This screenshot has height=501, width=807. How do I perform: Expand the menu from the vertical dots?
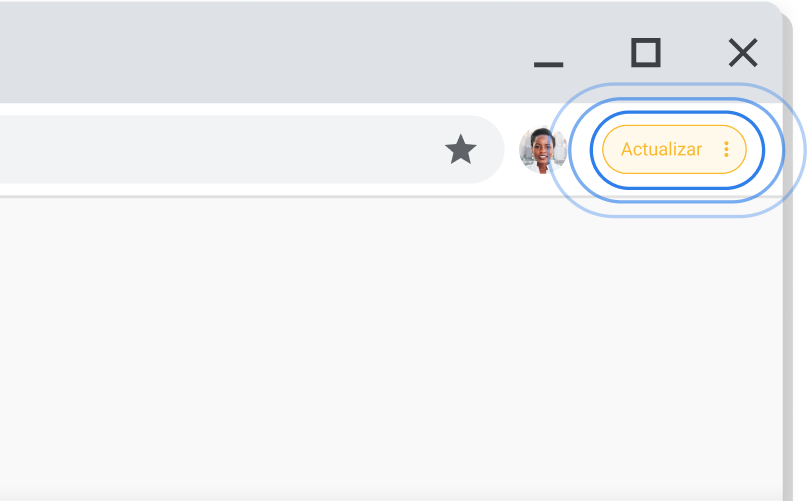(727, 150)
